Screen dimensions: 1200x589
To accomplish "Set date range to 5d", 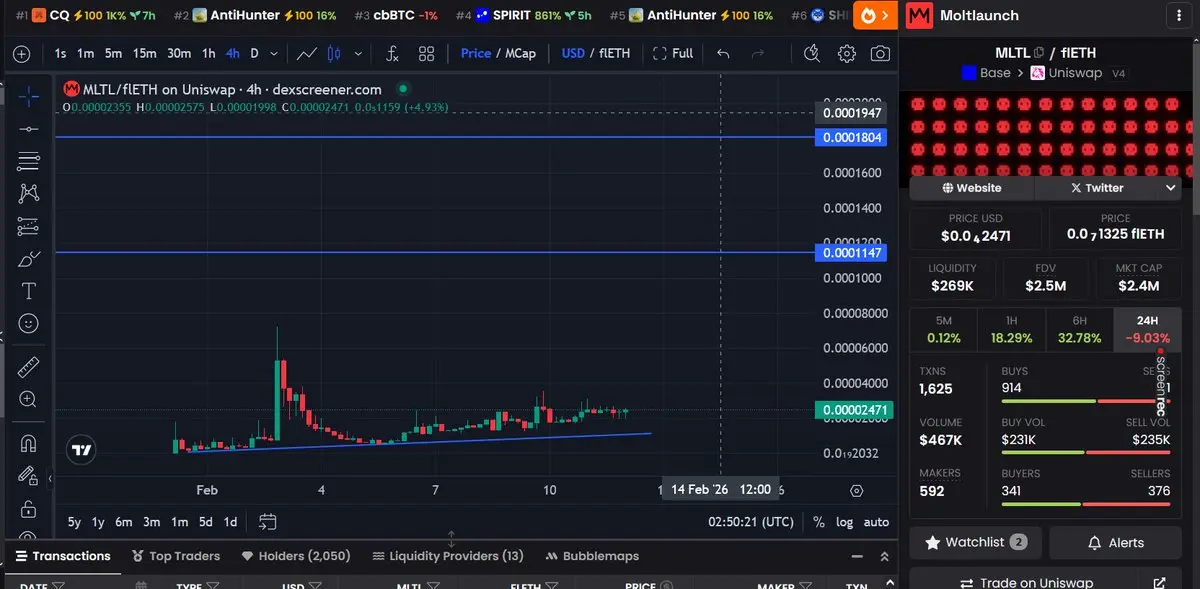I will click(x=205, y=522).
